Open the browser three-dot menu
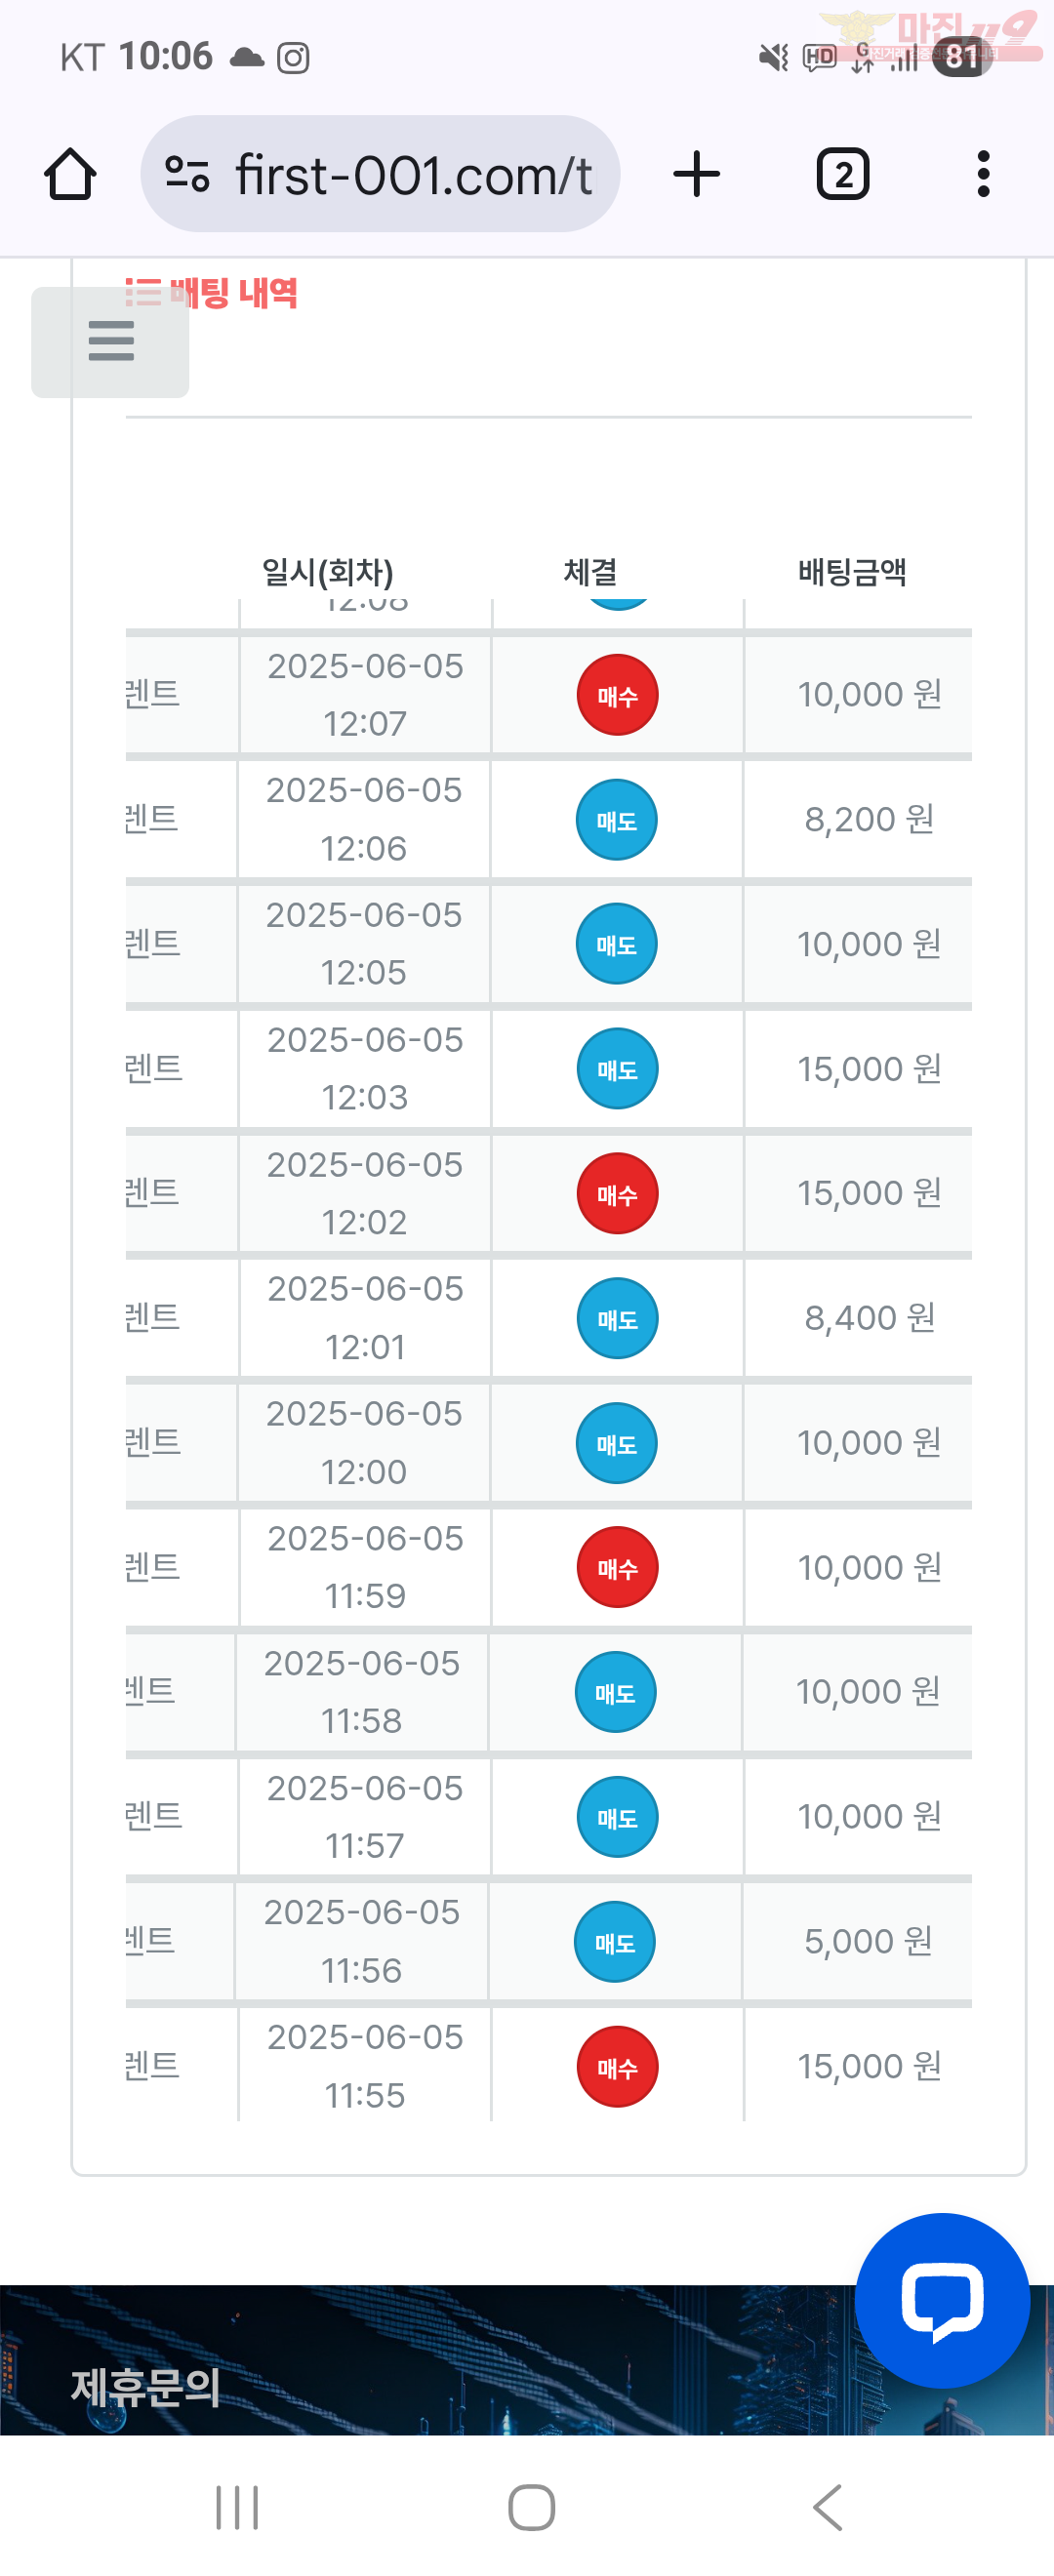The image size is (1054, 2576). pyautogui.click(x=984, y=175)
